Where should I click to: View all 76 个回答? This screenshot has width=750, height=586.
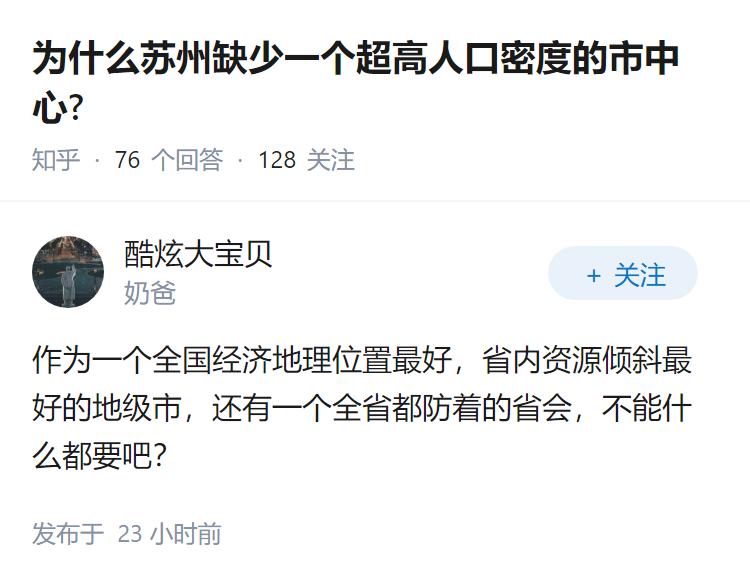[x=168, y=160]
